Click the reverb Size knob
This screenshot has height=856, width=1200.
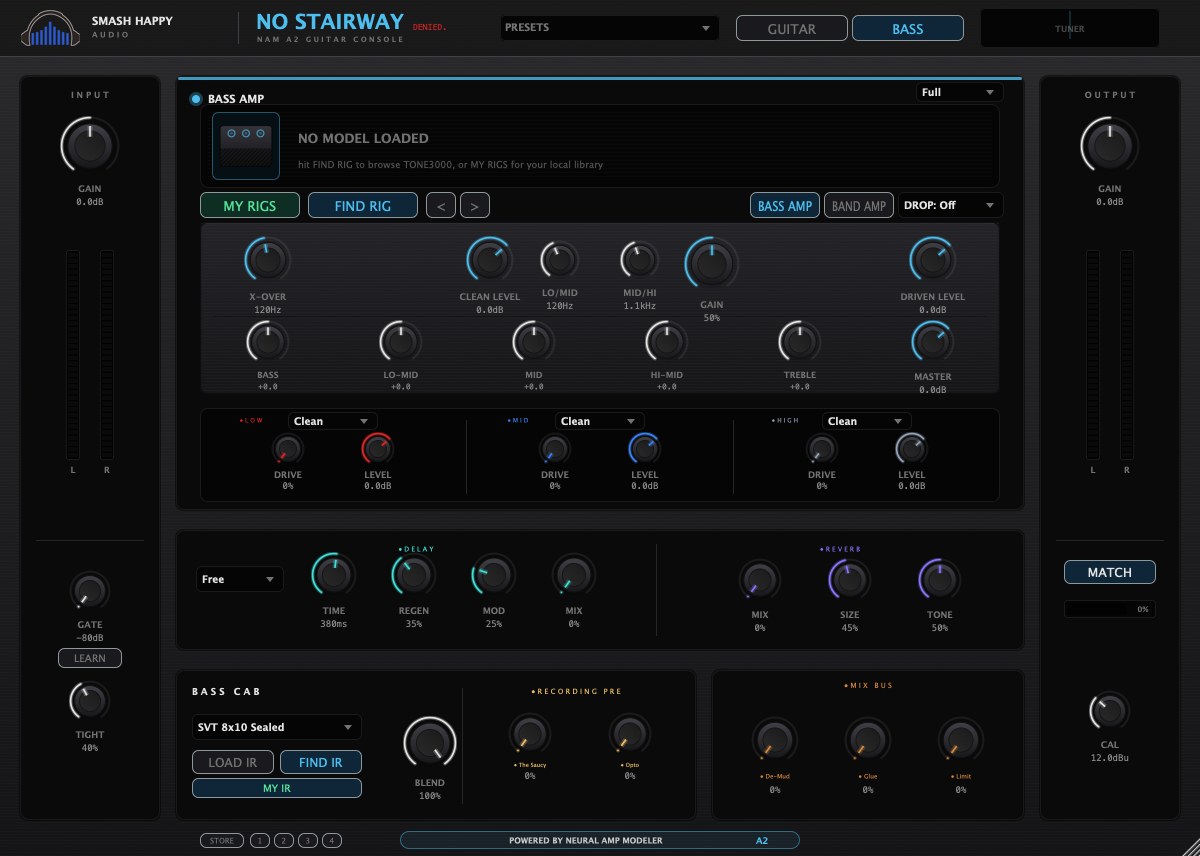pyautogui.click(x=849, y=579)
